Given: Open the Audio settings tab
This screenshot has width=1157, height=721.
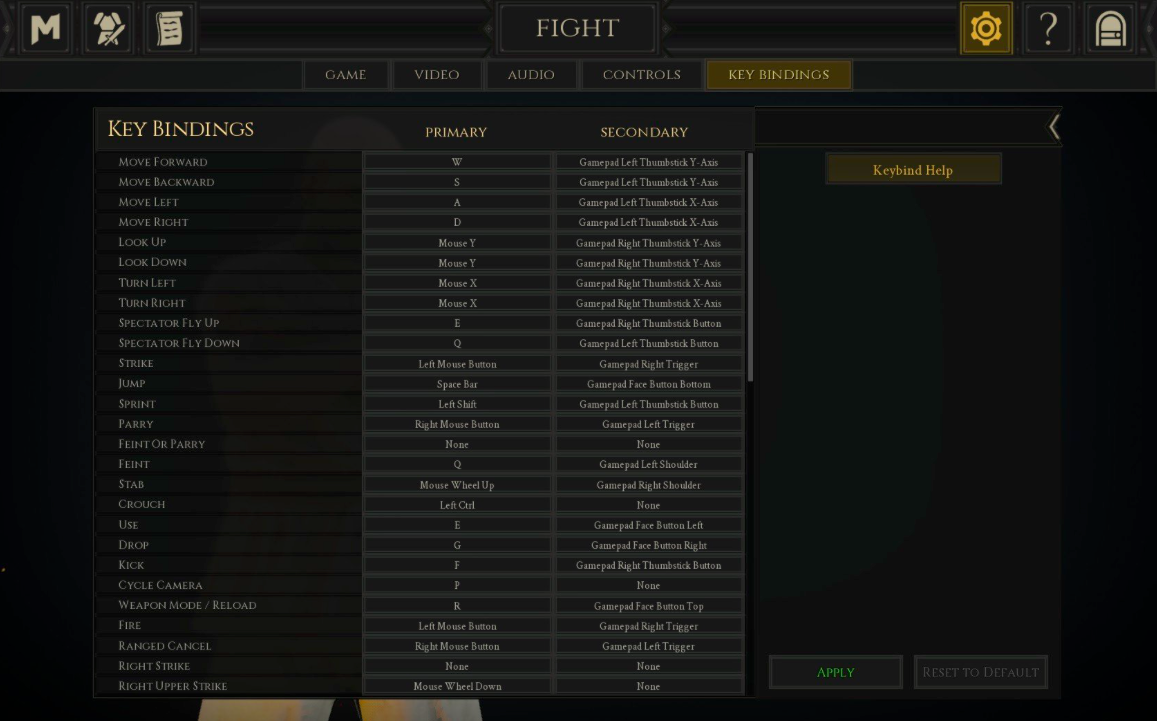Looking at the screenshot, I should (531, 75).
